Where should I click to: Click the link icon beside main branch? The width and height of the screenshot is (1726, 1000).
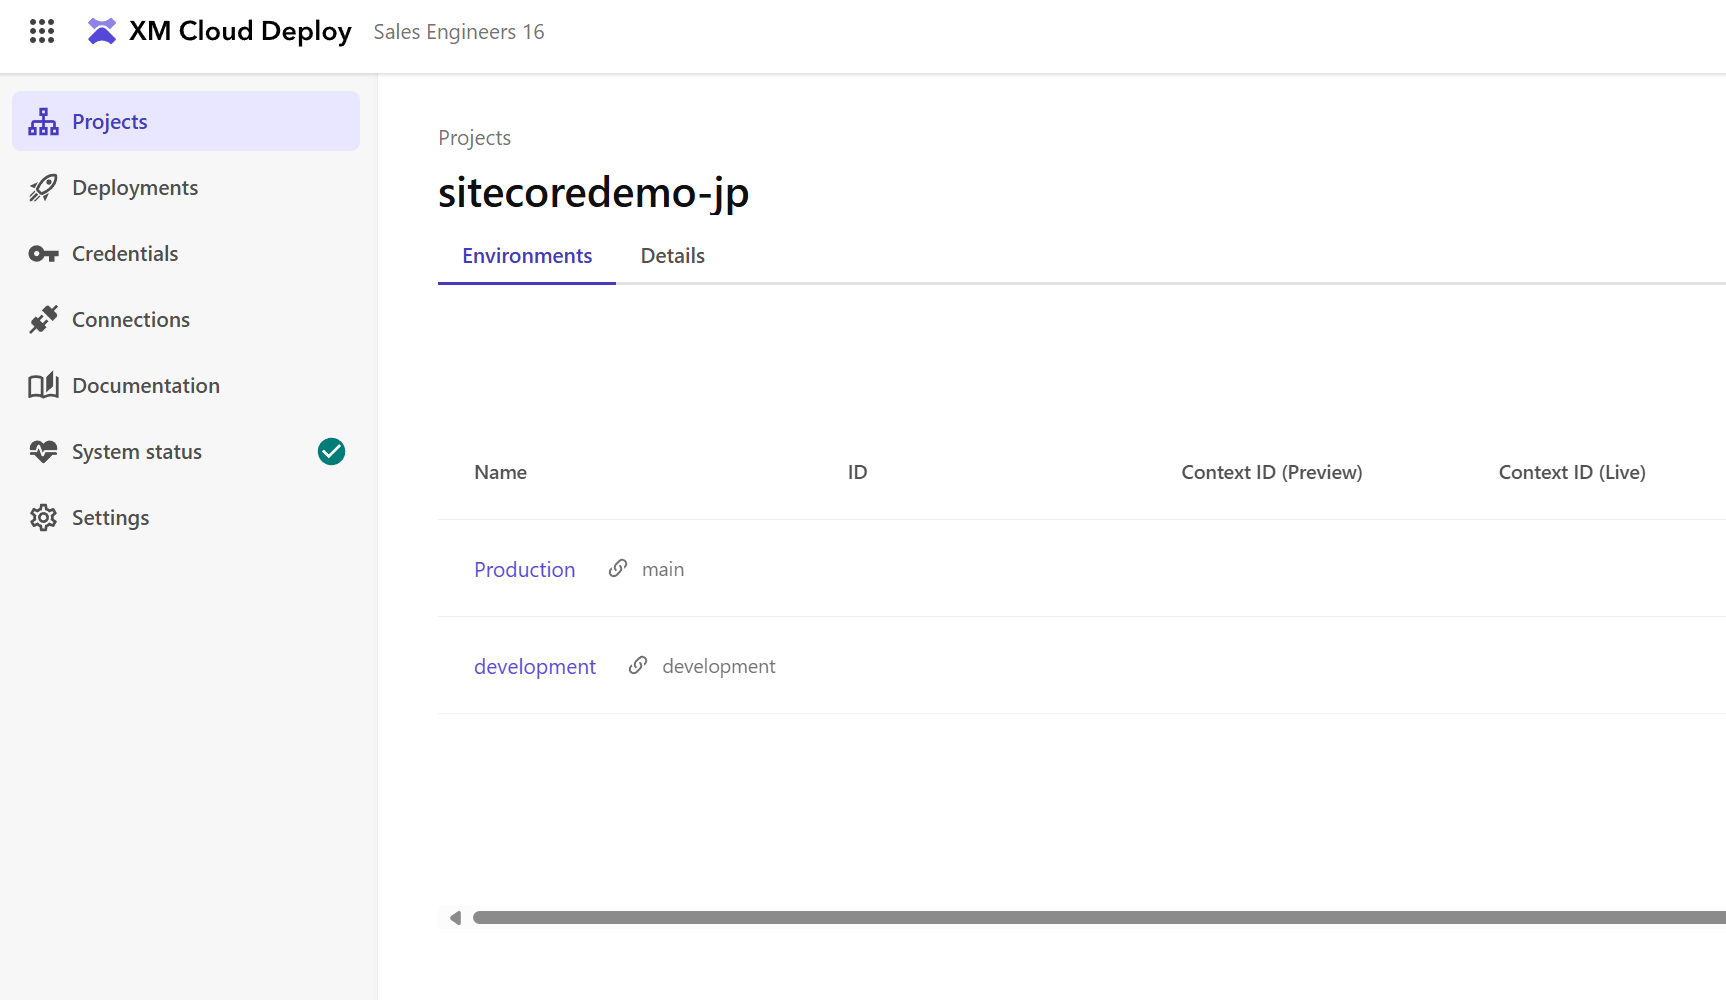pos(618,568)
